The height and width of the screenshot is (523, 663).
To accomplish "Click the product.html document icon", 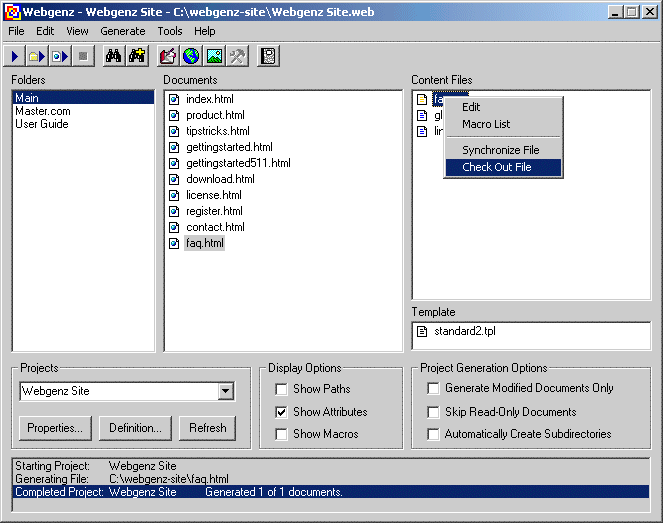I will pyautogui.click(x=174, y=115).
